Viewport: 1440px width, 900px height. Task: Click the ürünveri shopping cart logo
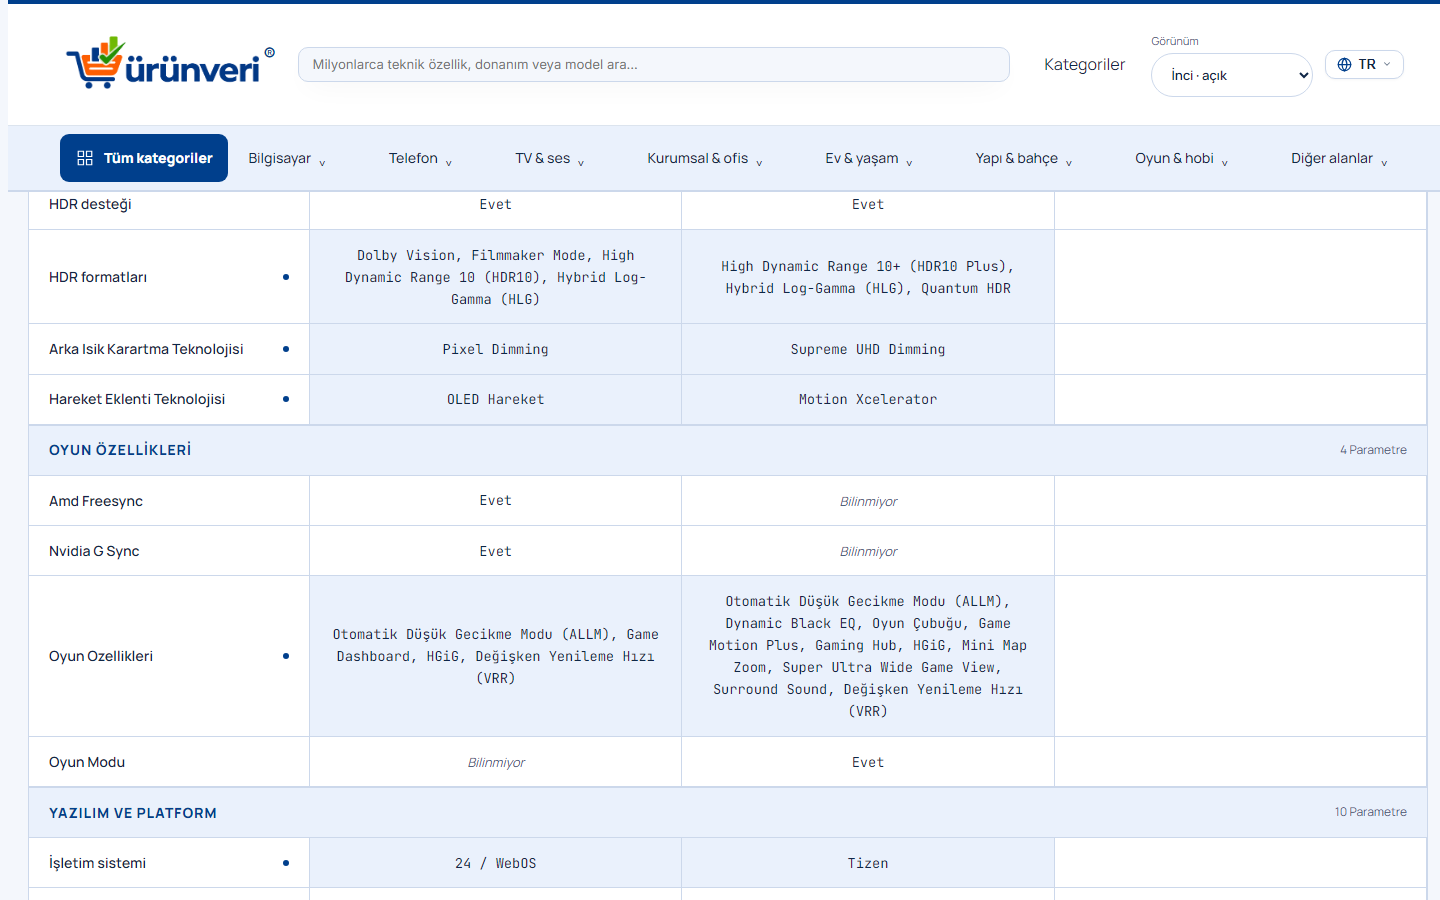point(170,63)
